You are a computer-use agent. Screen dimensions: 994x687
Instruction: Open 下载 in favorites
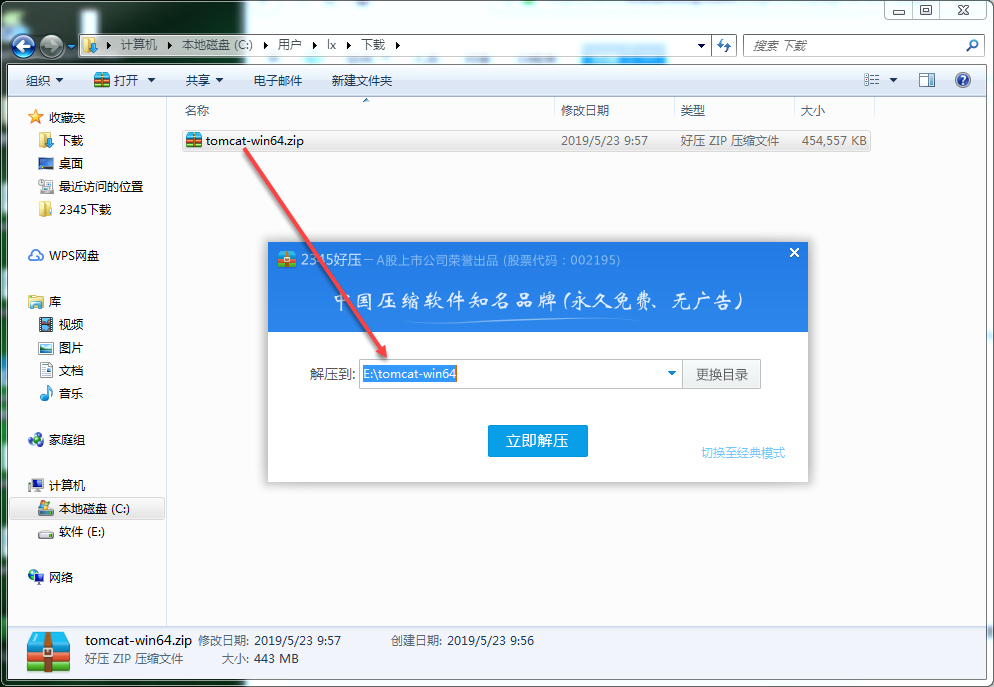pyautogui.click(x=71, y=140)
